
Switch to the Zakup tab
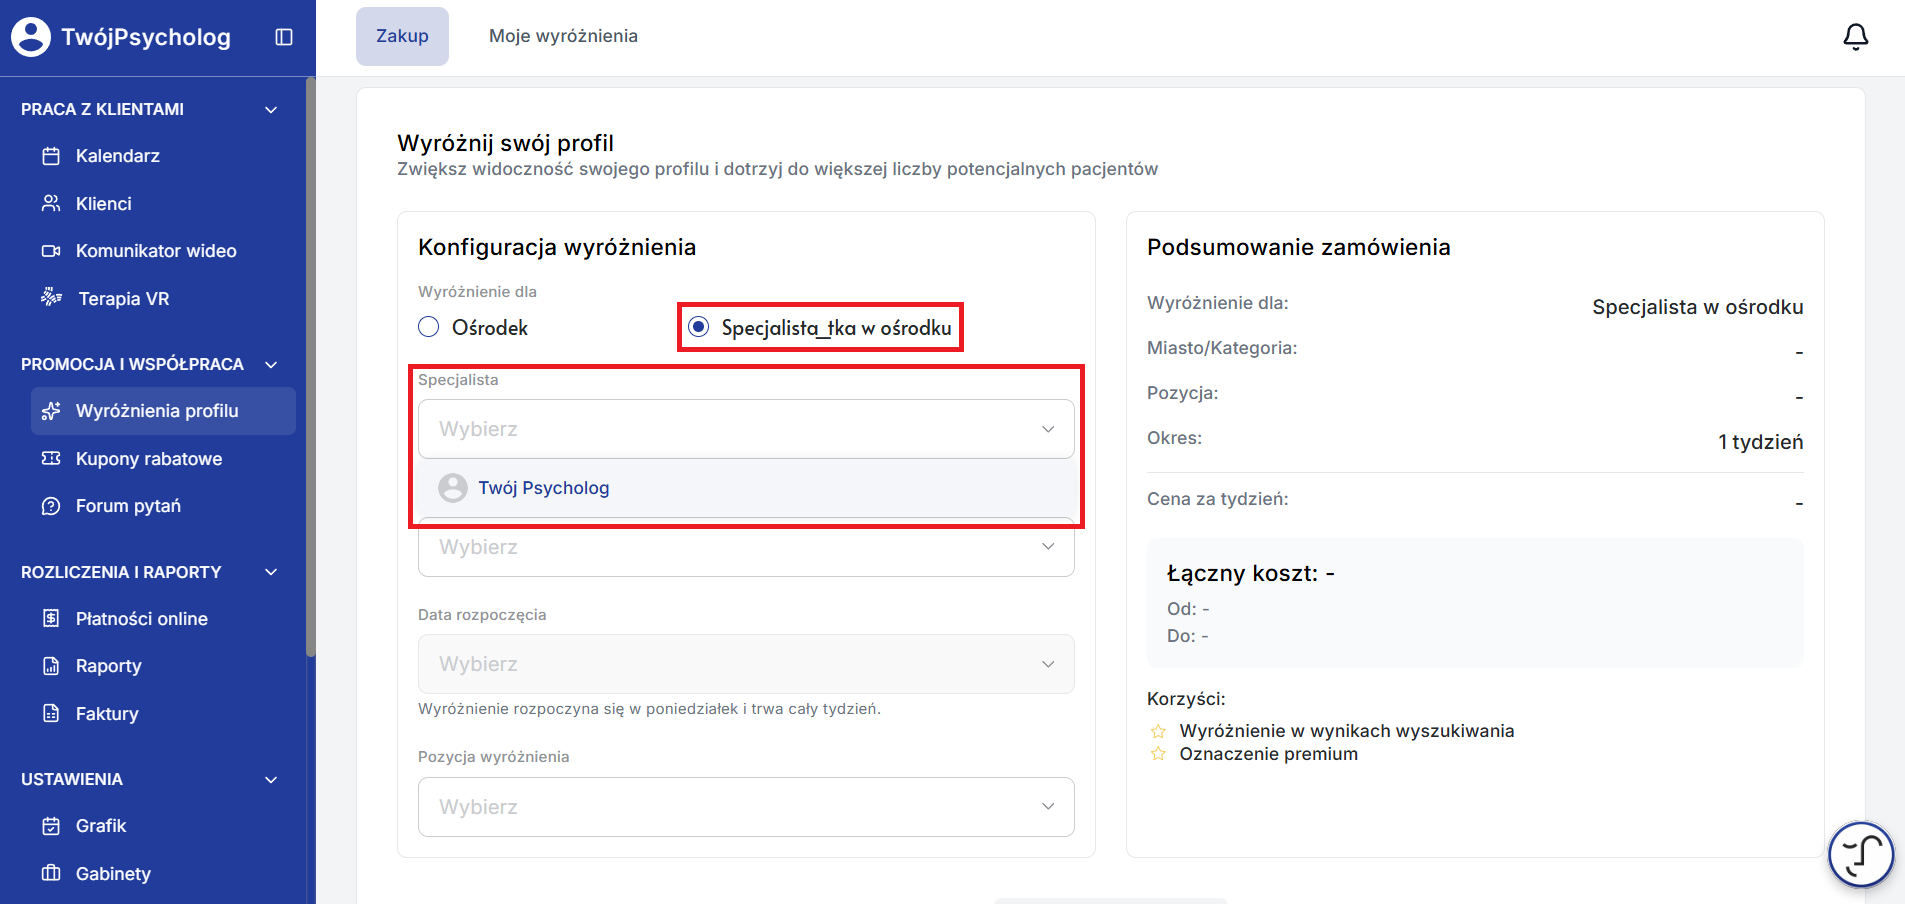[x=402, y=36]
